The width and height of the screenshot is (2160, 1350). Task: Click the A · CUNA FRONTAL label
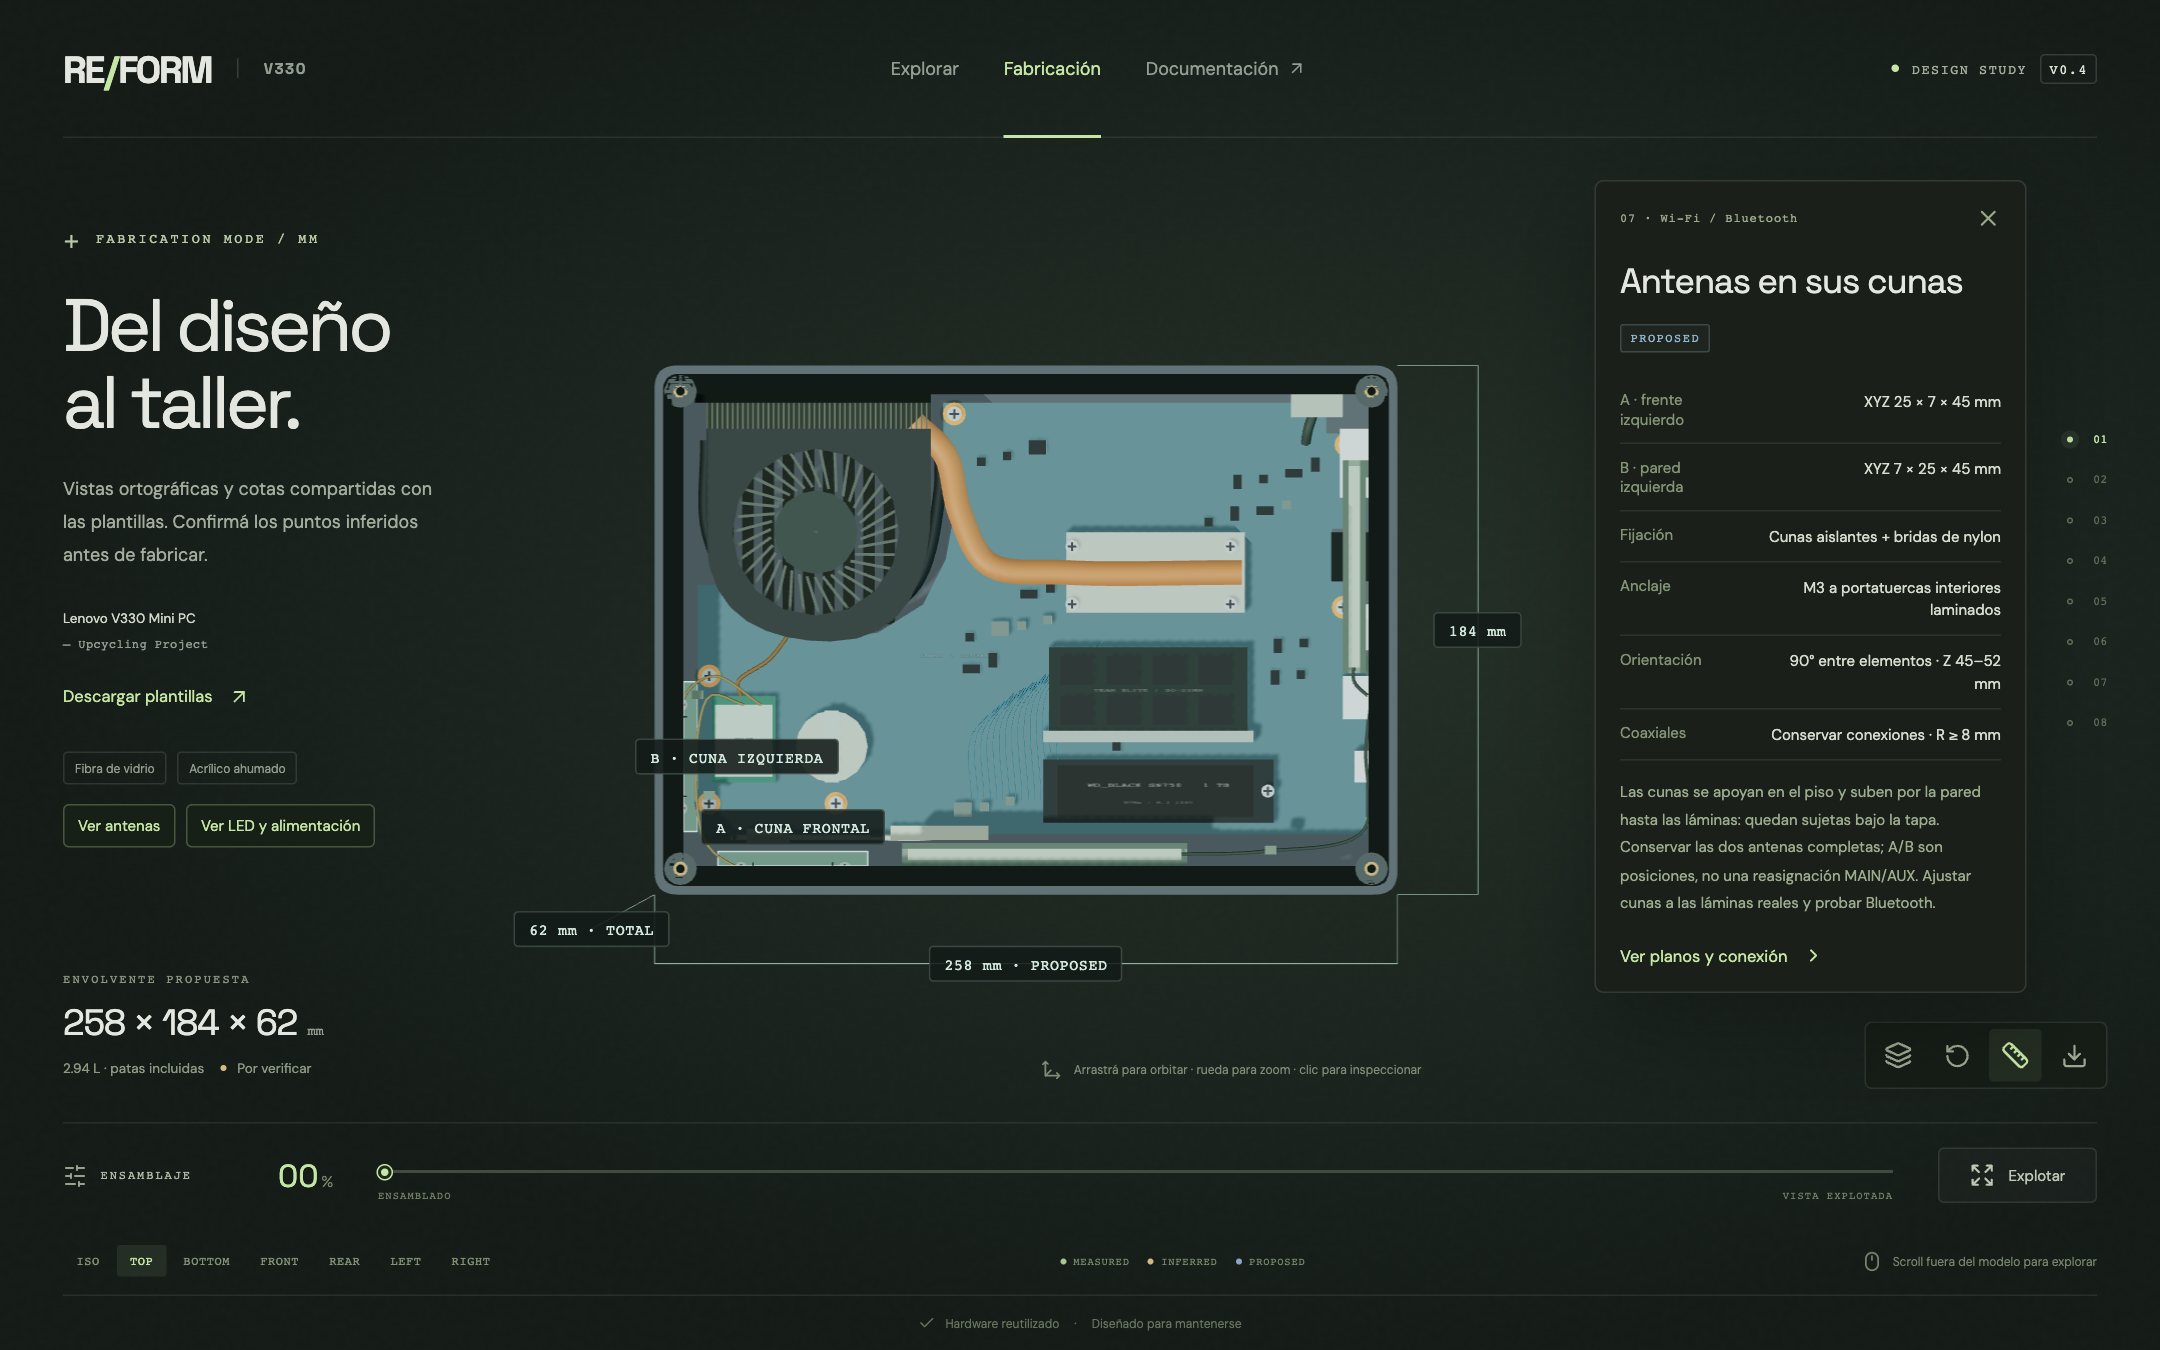click(793, 828)
